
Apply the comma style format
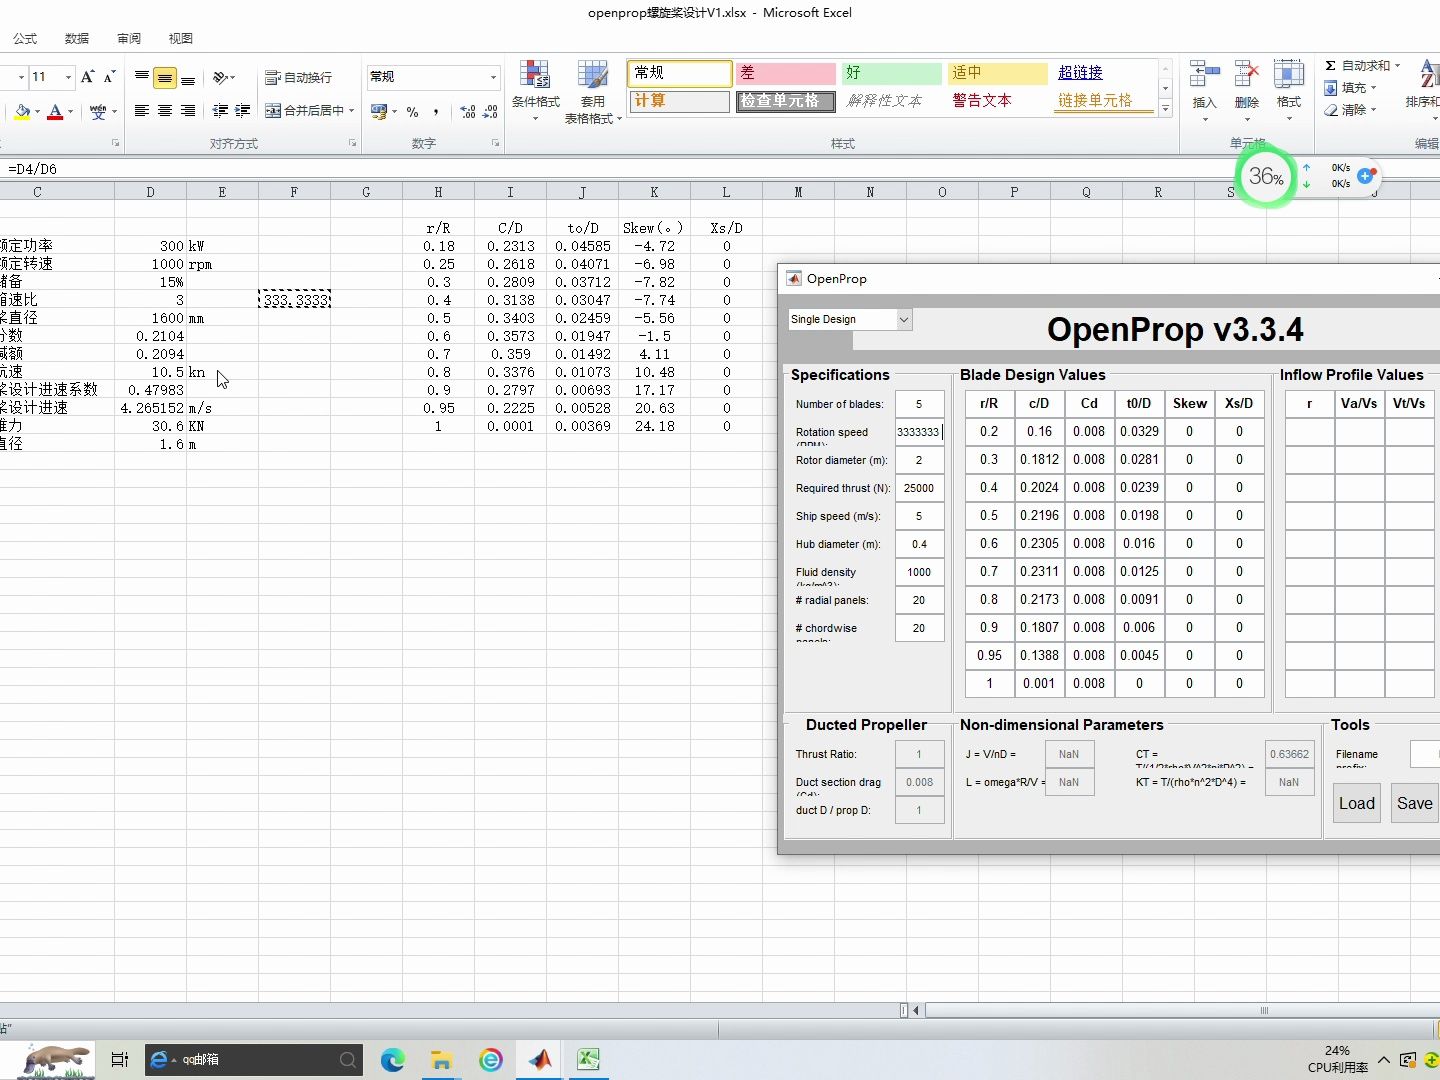point(436,111)
